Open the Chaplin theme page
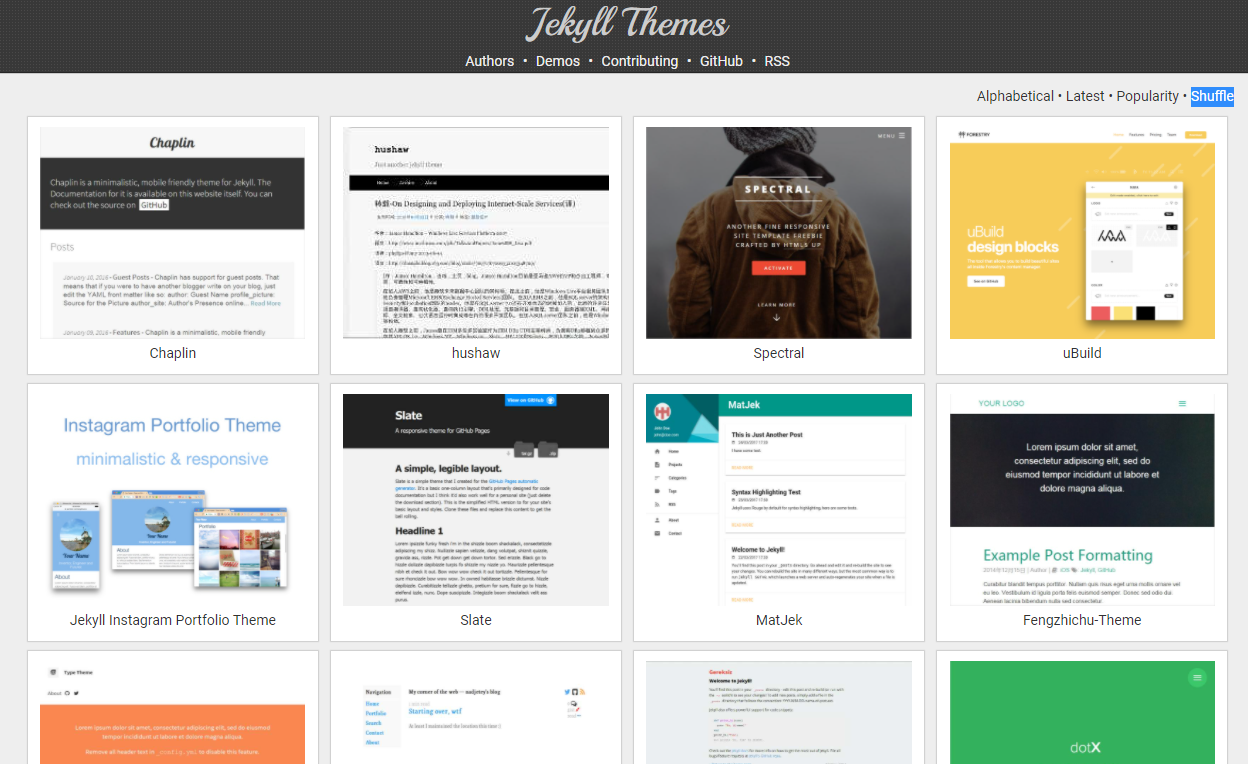This screenshot has height=764, width=1248. 172,353
